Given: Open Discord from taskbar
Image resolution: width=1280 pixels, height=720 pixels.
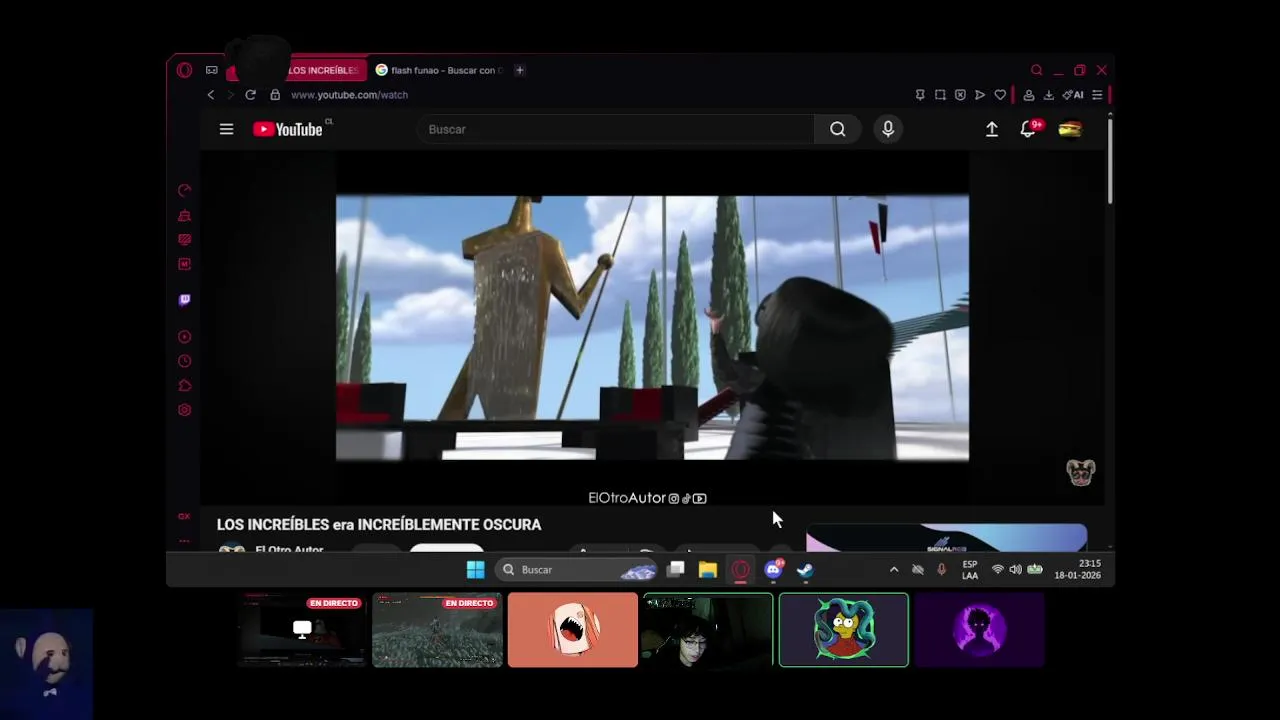Looking at the screenshot, I should (773, 569).
